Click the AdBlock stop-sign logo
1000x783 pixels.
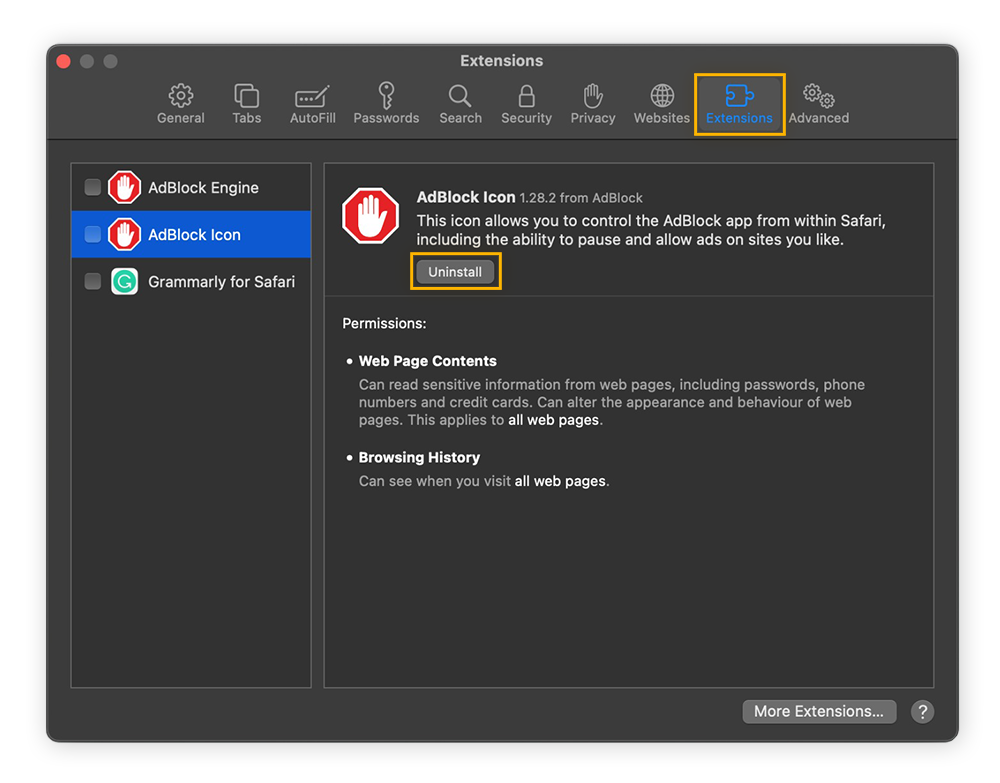tap(370, 215)
